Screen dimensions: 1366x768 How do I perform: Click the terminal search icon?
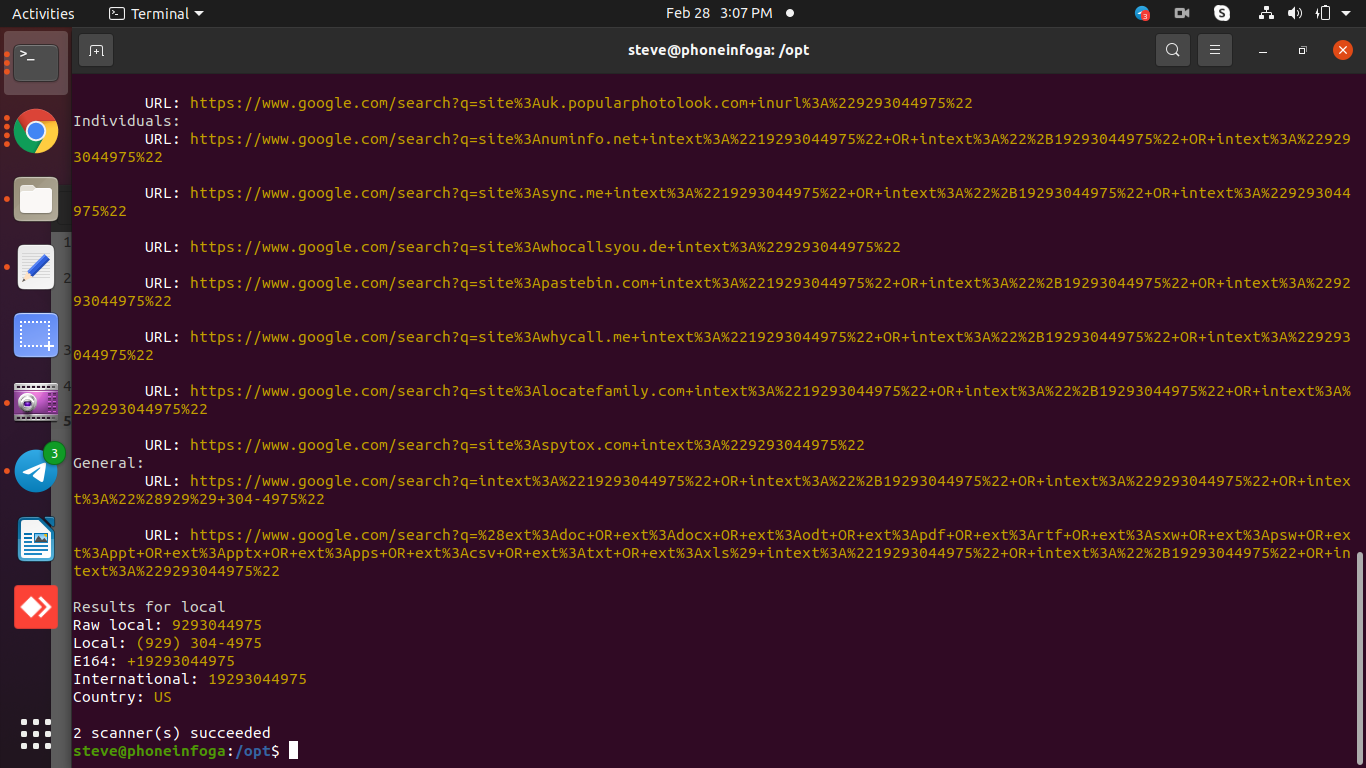coord(1173,50)
